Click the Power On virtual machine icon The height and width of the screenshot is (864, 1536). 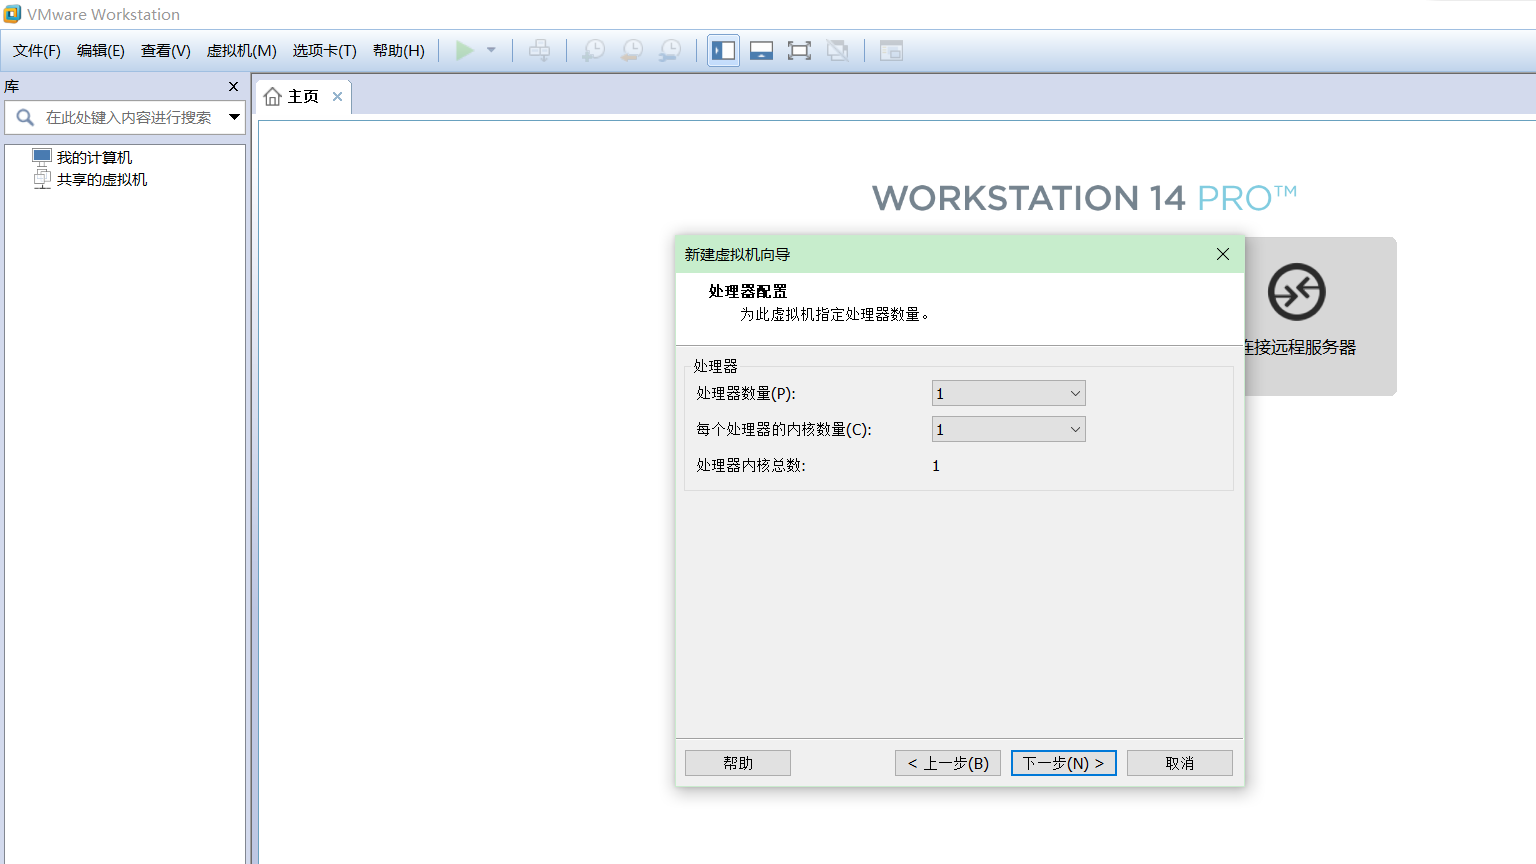(x=464, y=50)
